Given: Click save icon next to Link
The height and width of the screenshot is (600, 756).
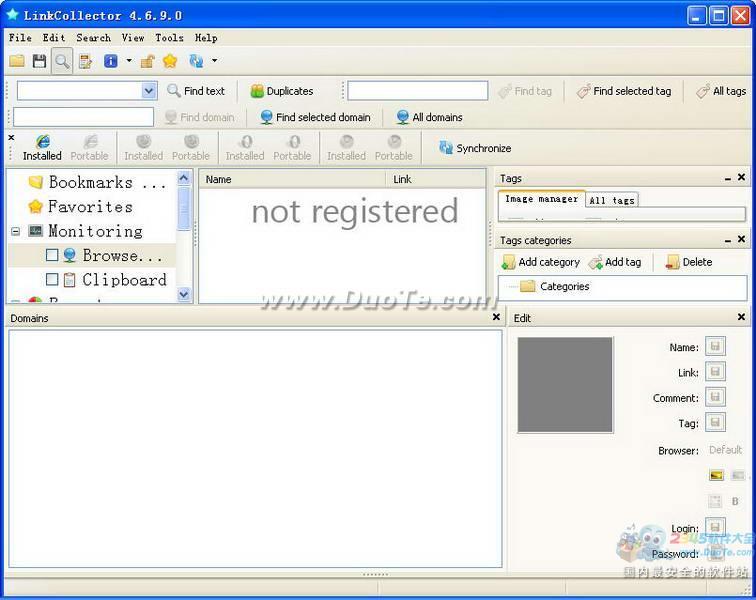Looking at the screenshot, I should point(716,371).
